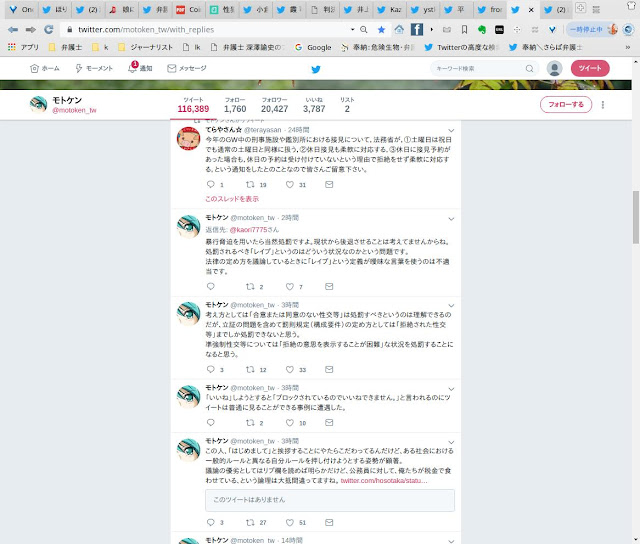Viewport: 640px width, 544px height.
Task: Switch to the Kaz browser tab
Action: coord(390,10)
